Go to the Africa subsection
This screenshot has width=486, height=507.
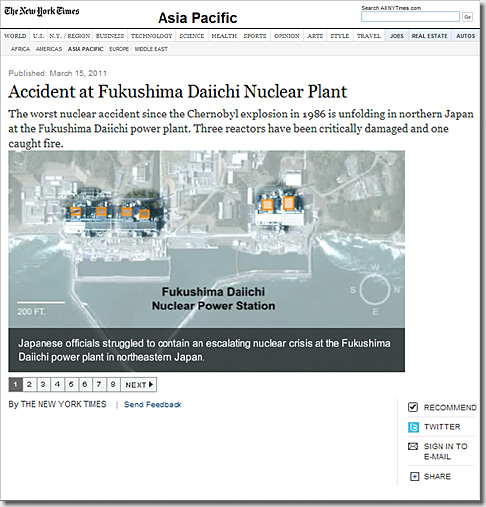pos(20,49)
